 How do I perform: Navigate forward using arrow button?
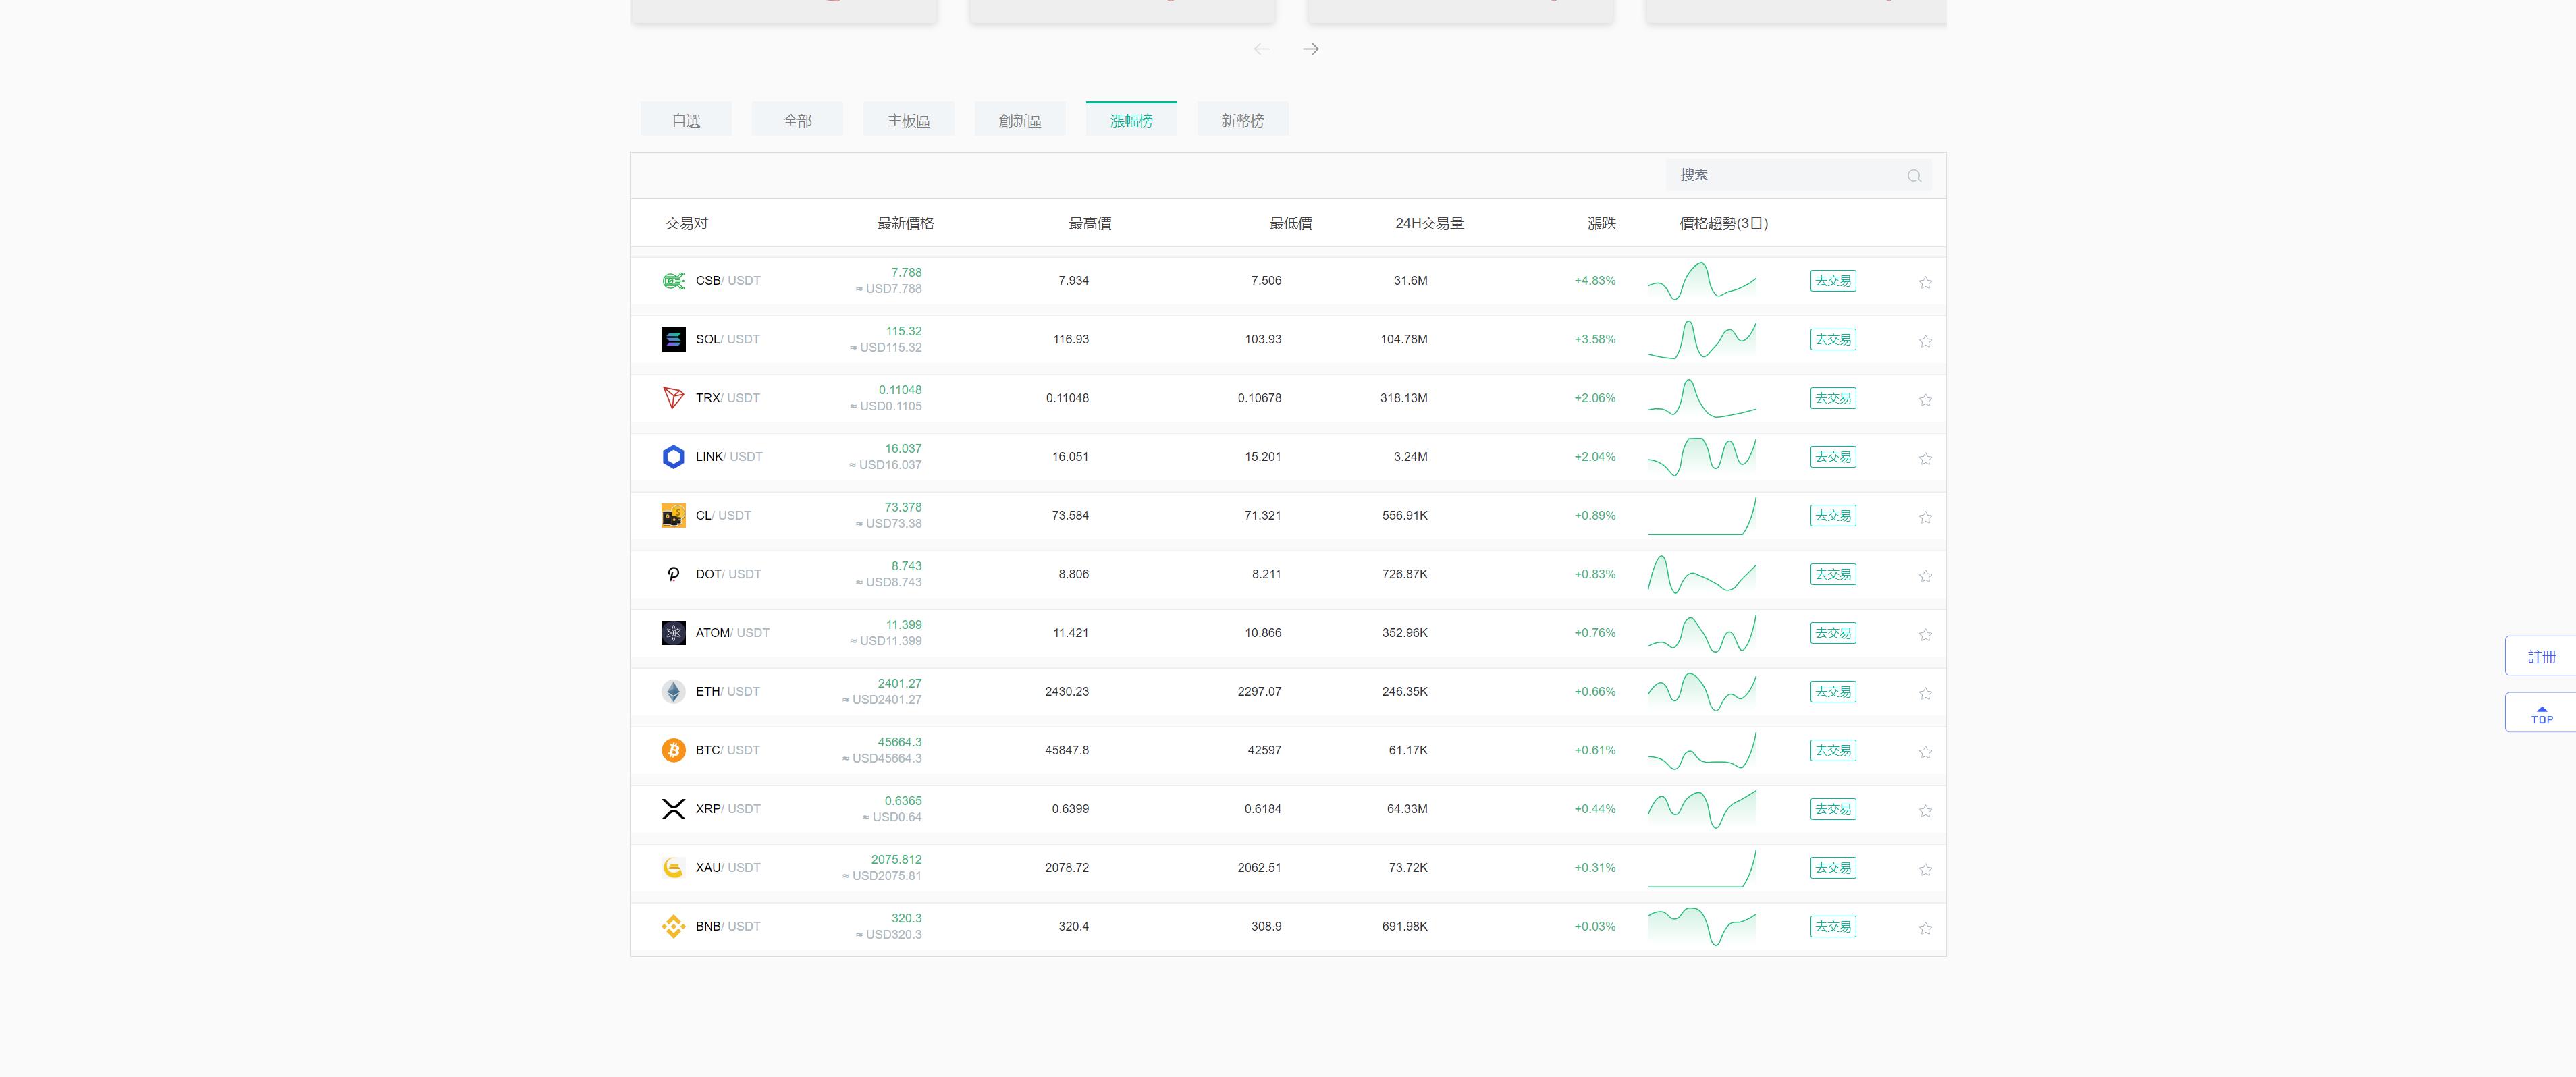(1310, 48)
